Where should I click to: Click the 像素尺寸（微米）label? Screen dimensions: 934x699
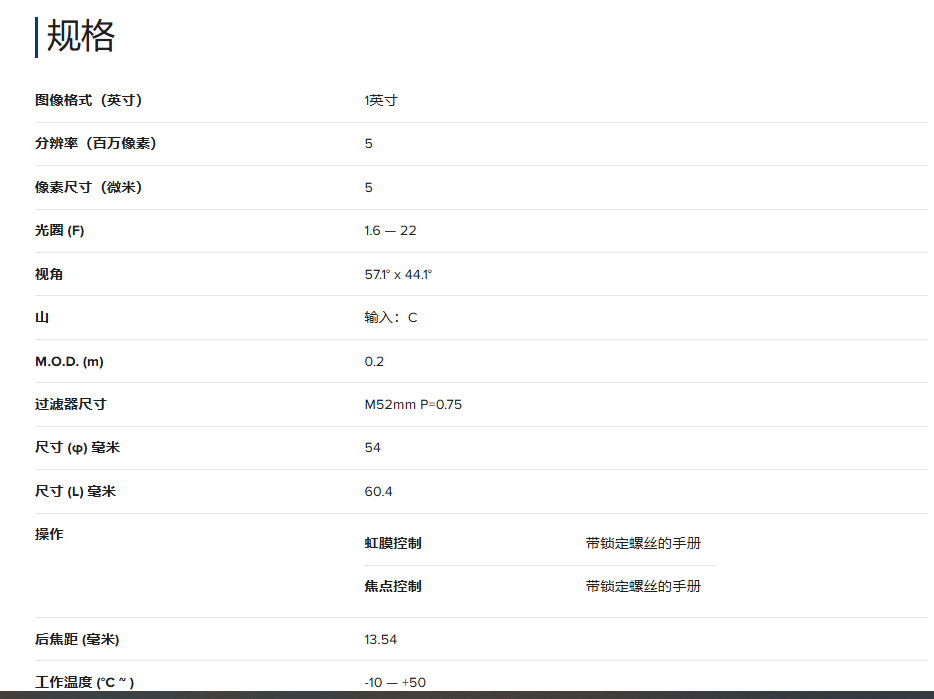pyautogui.click(x=88, y=187)
